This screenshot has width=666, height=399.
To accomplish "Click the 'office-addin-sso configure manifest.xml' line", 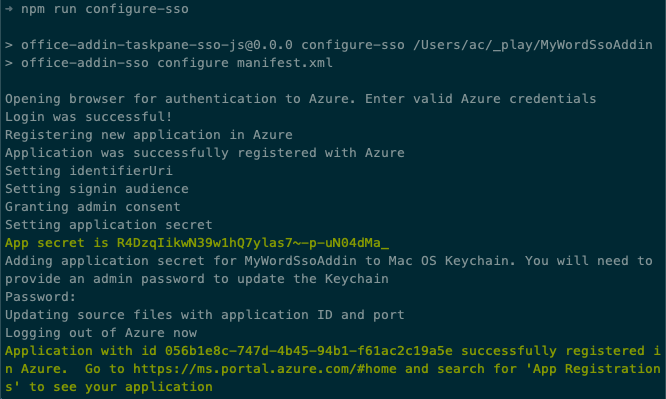I will pyautogui.click(x=169, y=63).
